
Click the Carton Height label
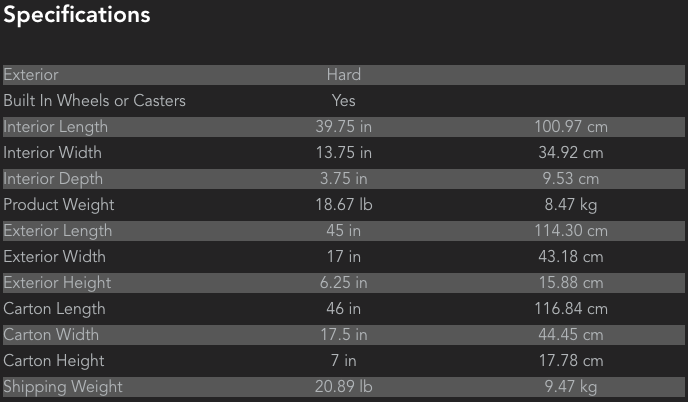coord(54,361)
